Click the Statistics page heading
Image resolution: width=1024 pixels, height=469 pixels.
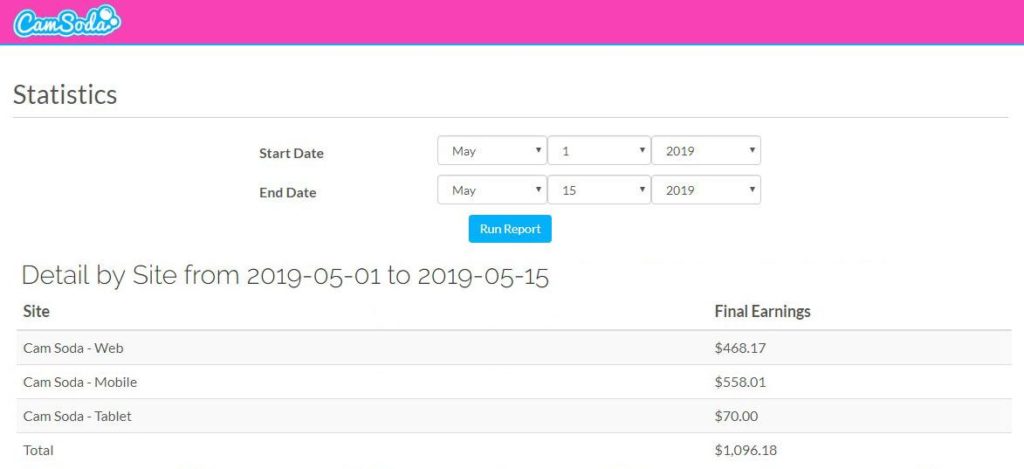[65, 95]
